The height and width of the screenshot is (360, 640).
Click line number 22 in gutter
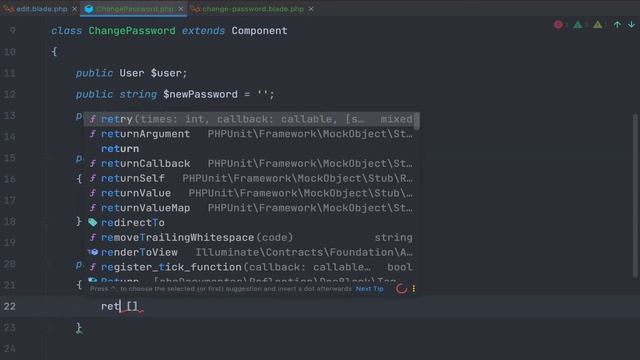[x=10, y=307]
